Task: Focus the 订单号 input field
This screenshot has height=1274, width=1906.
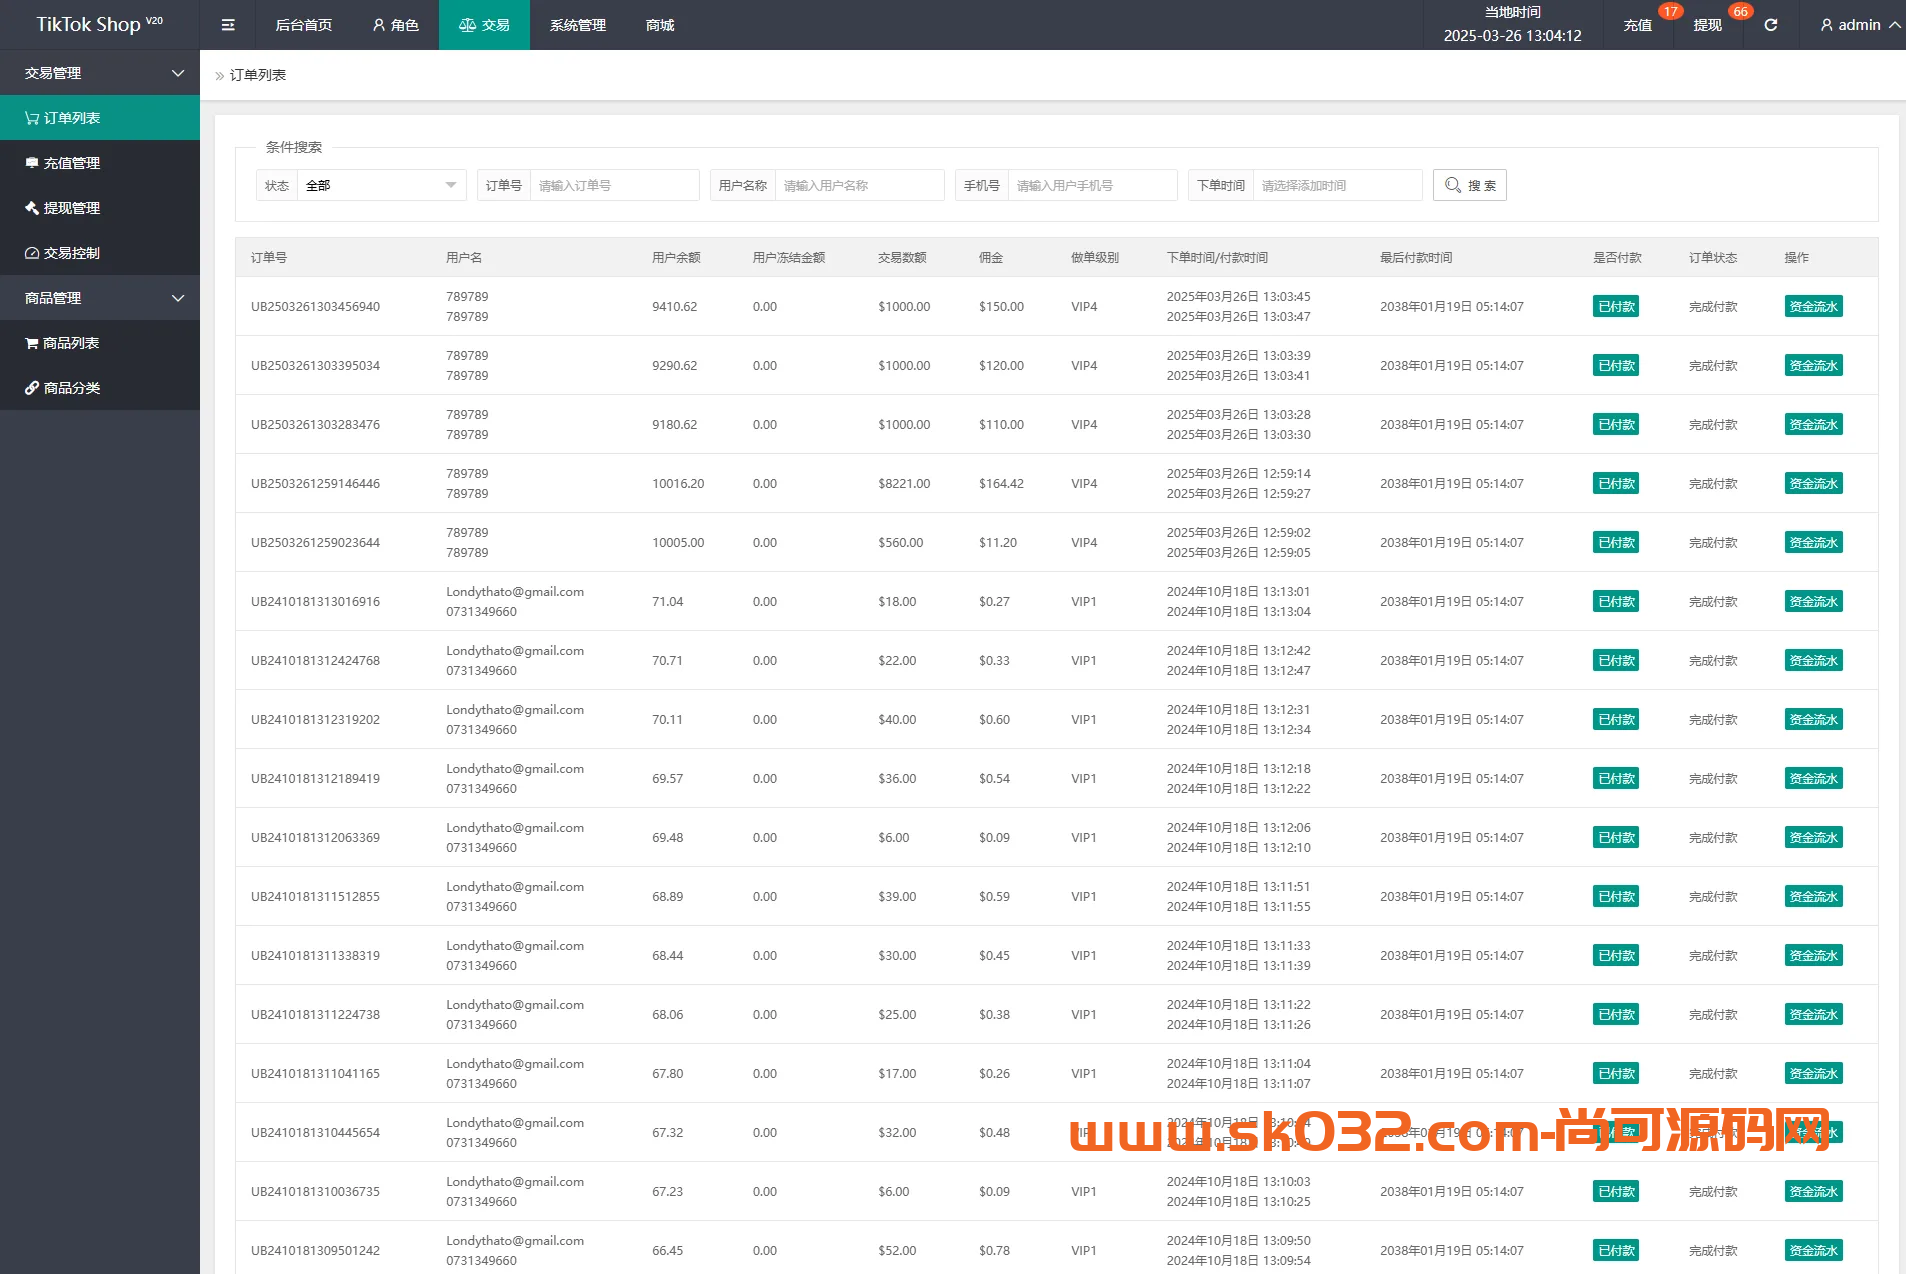Action: point(613,185)
